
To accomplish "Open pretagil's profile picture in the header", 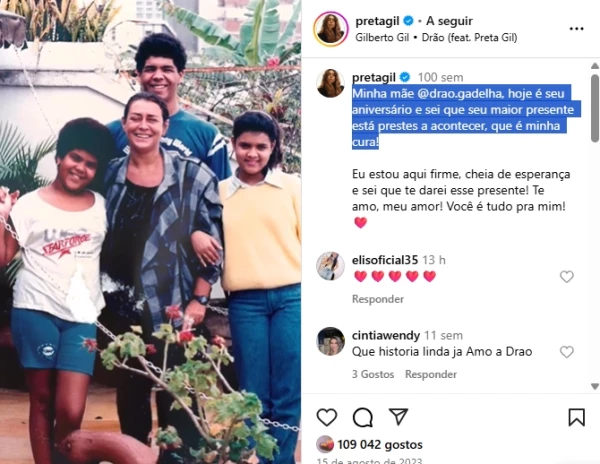I will (x=331, y=29).
